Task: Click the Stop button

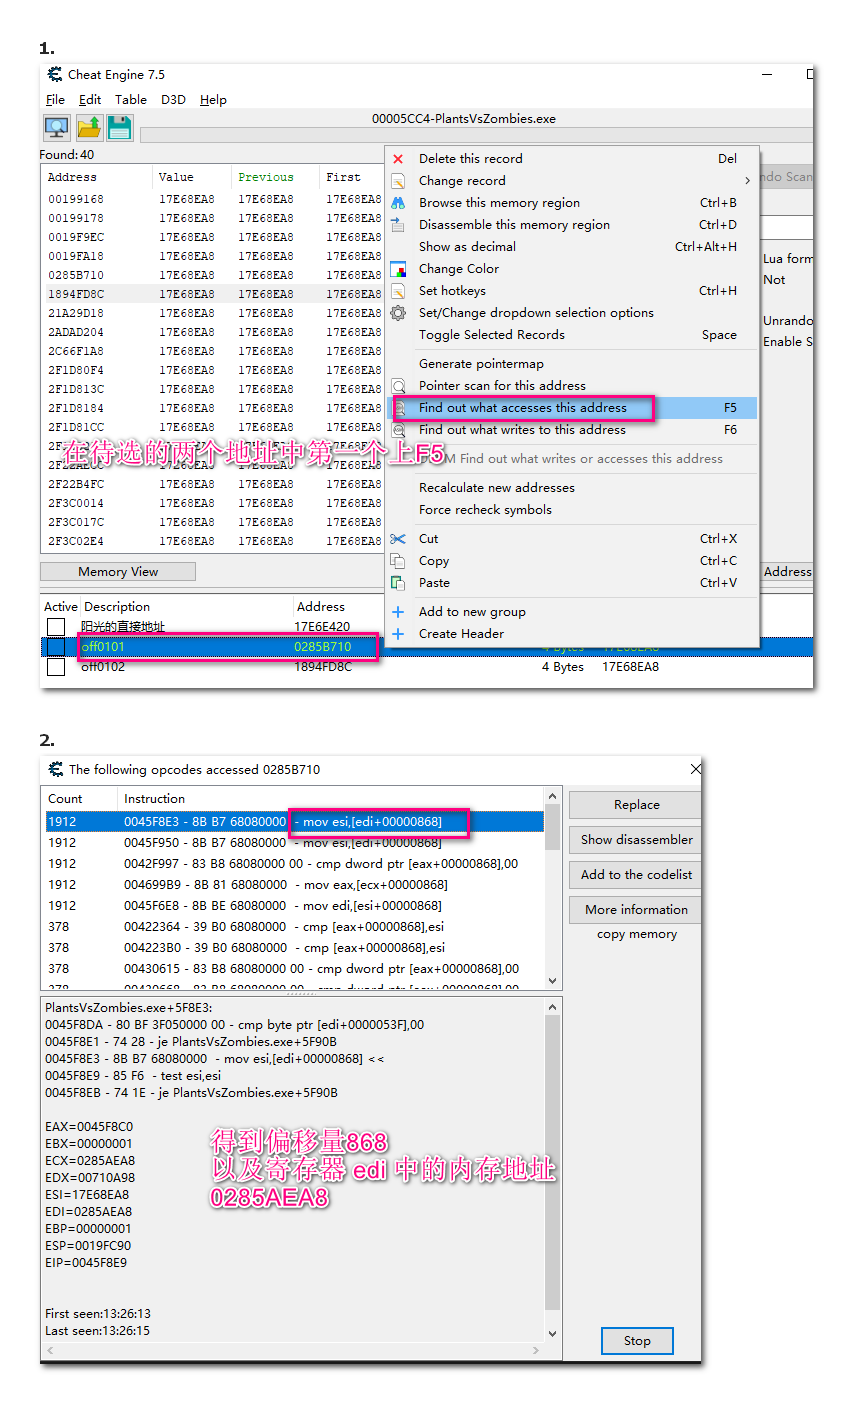Action: point(637,1341)
